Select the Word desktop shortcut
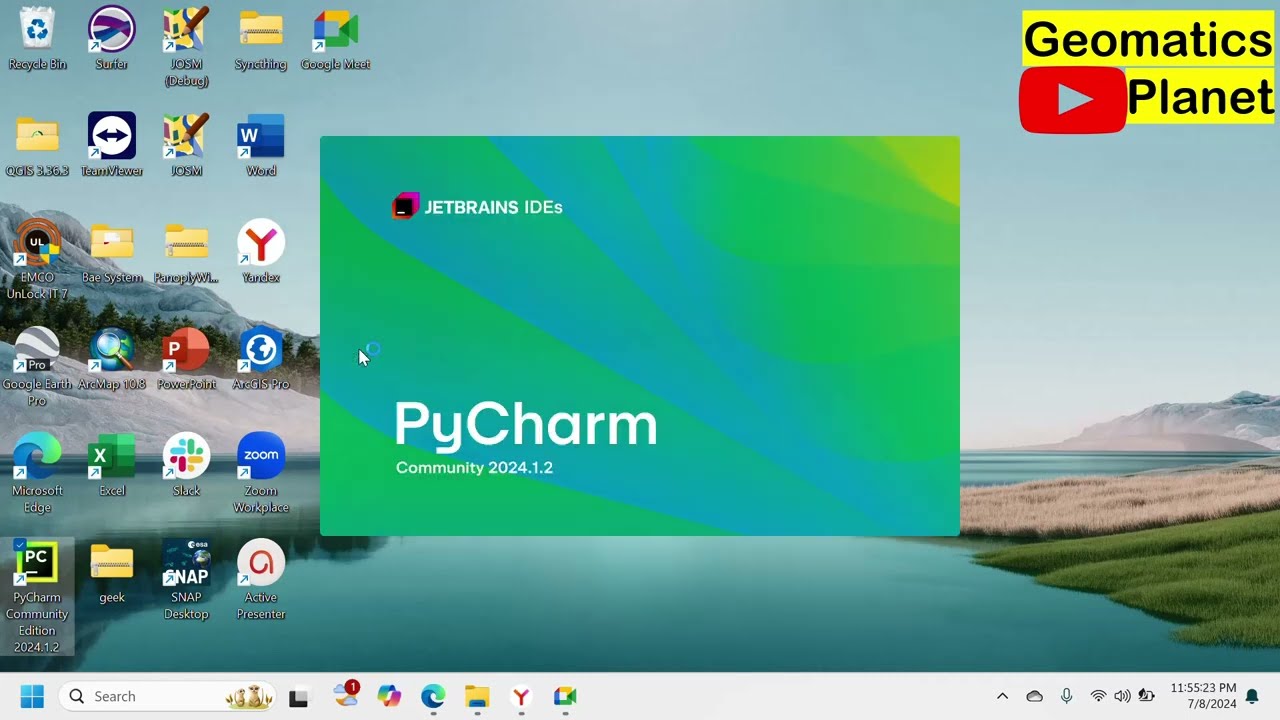The height and width of the screenshot is (720, 1280). pyautogui.click(x=261, y=145)
